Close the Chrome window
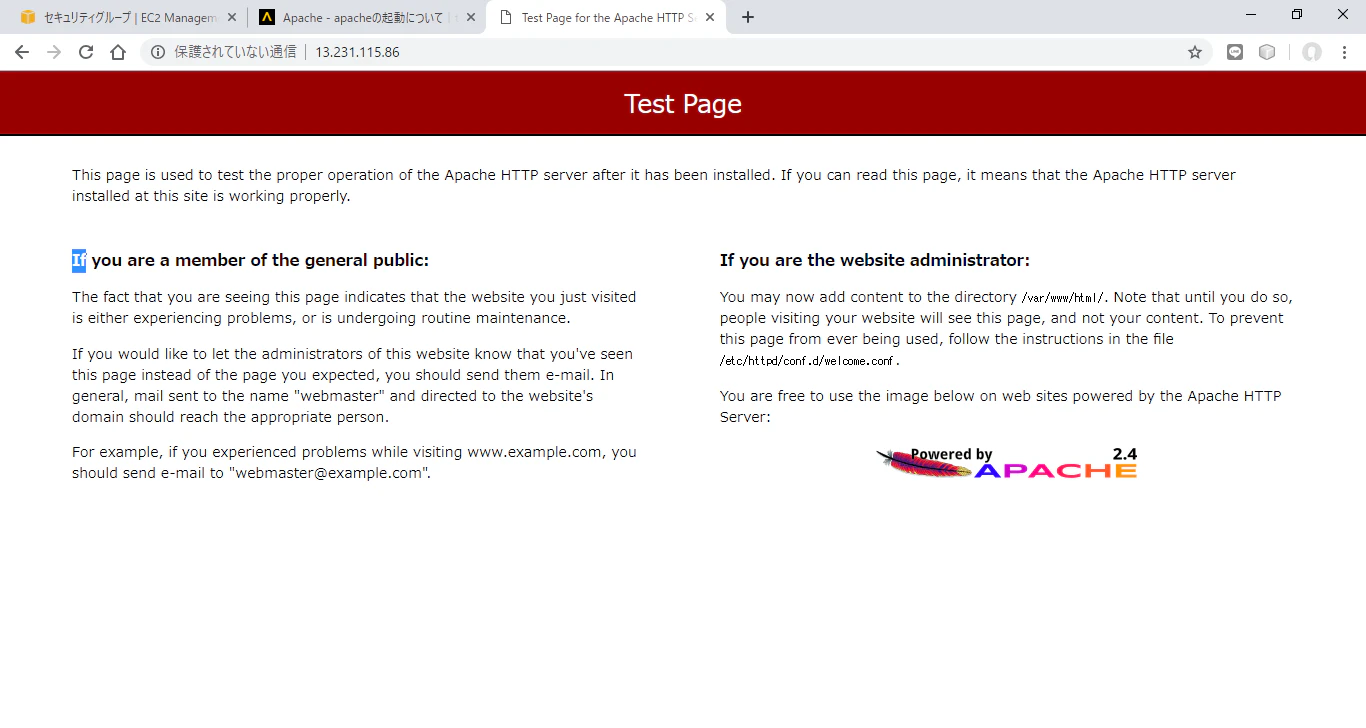The image size is (1366, 728). (x=1343, y=14)
